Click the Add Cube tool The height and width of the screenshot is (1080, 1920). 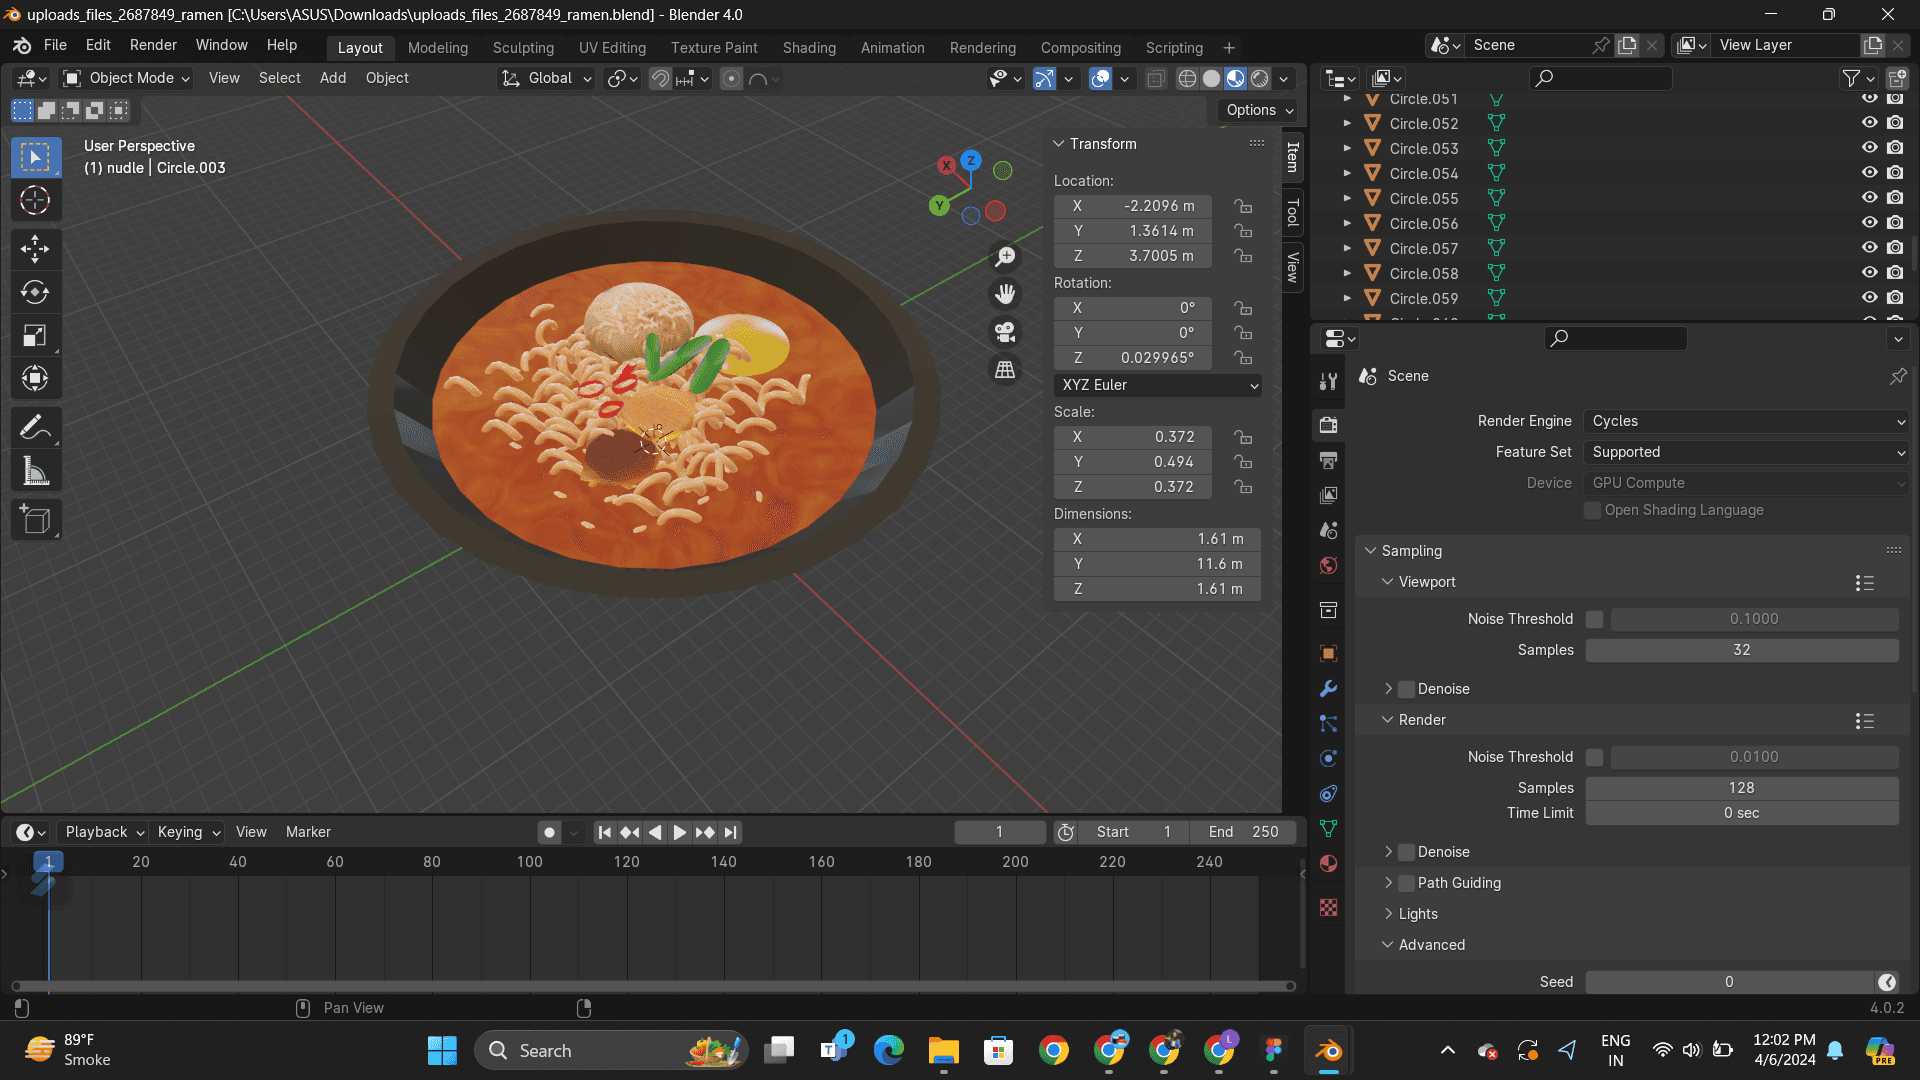click(35, 520)
